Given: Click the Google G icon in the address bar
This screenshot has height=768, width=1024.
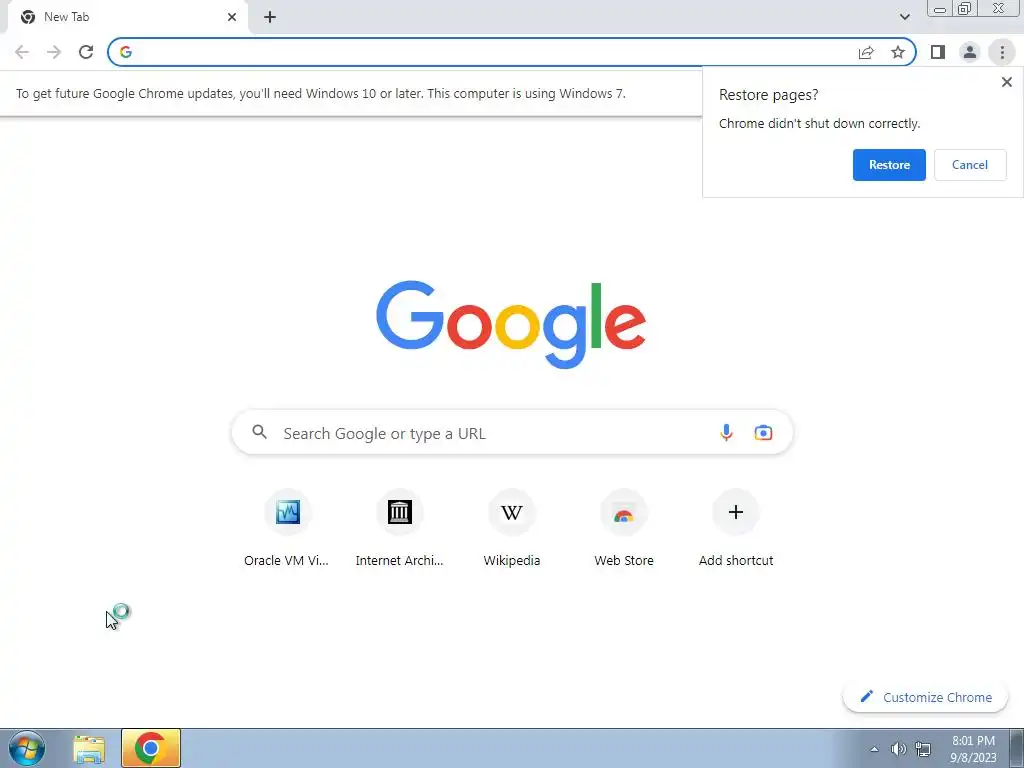Looking at the screenshot, I should tap(126, 52).
